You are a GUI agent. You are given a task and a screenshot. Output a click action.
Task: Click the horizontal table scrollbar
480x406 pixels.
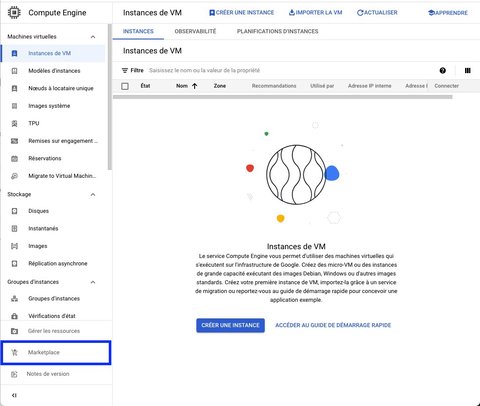283,97
